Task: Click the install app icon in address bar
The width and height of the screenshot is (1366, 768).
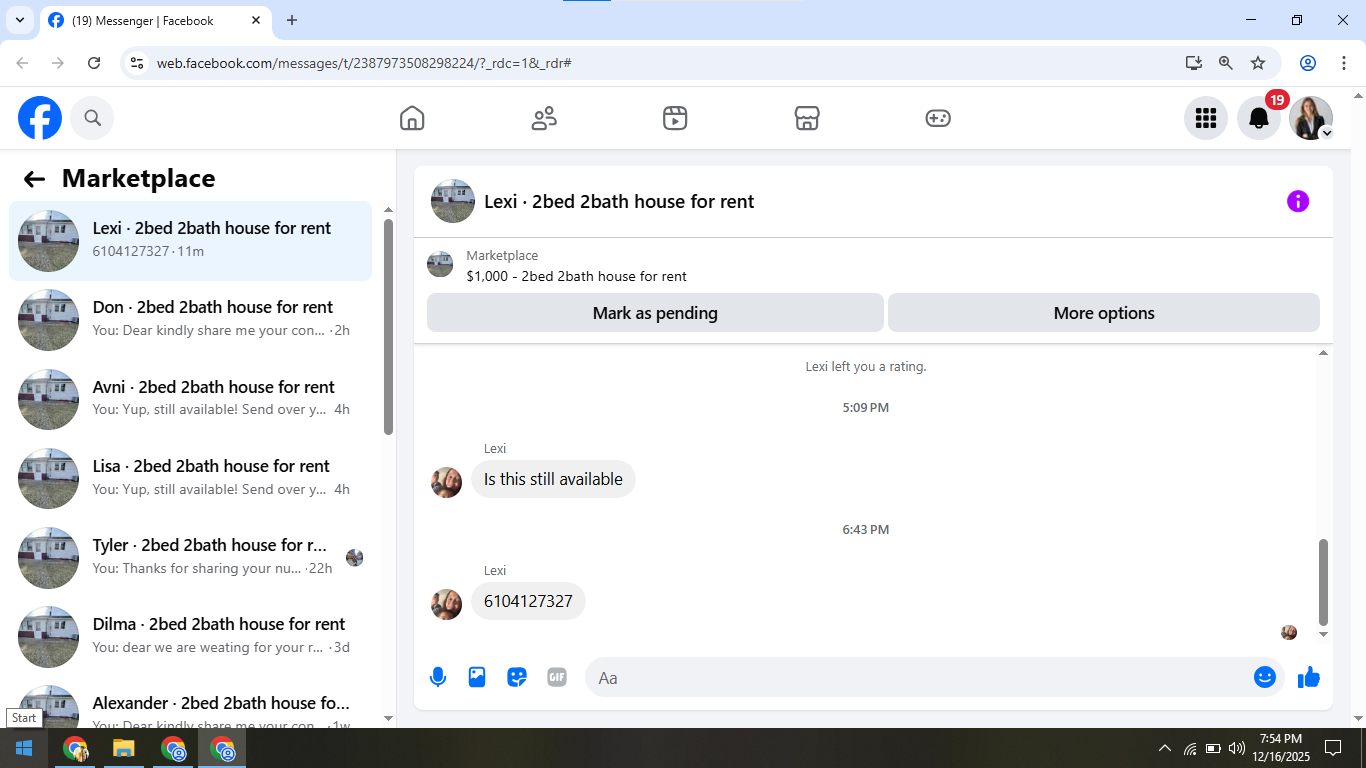Action: point(1193,63)
